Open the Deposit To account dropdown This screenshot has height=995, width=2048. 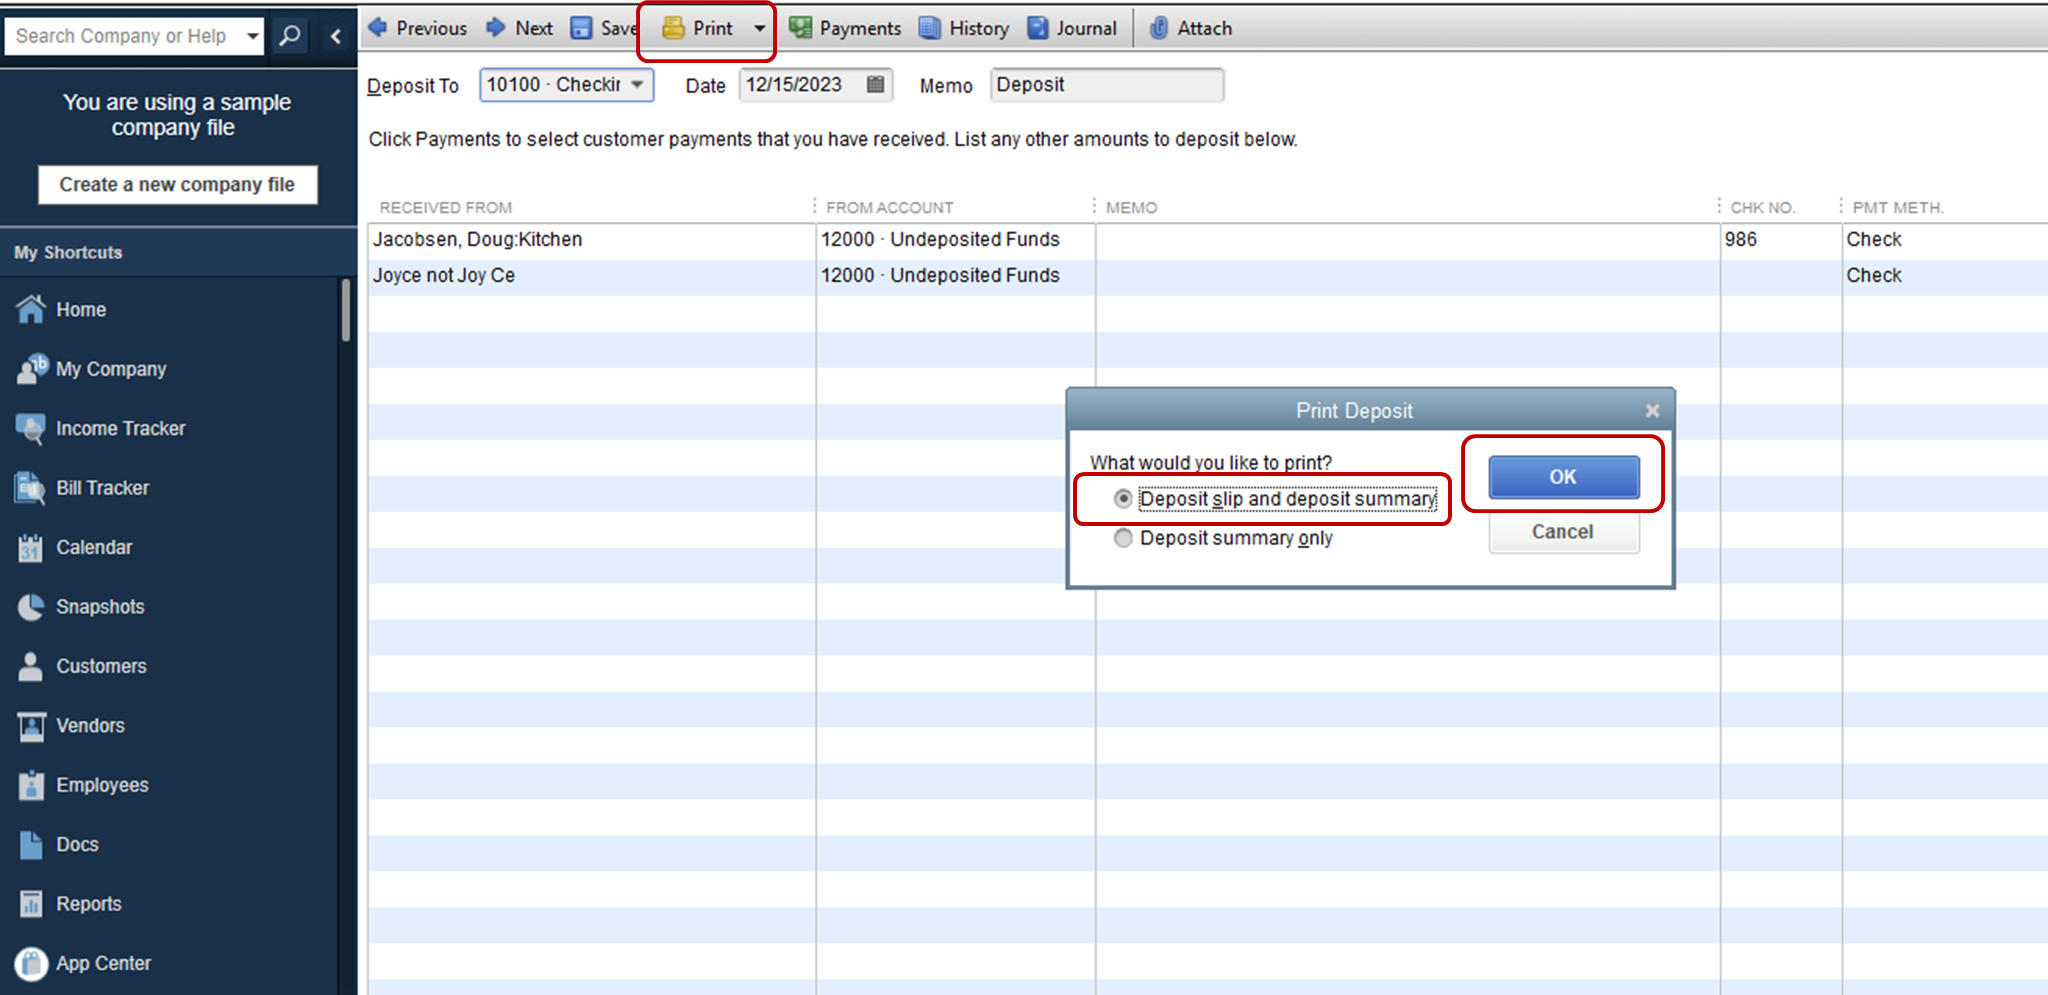coord(637,85)
